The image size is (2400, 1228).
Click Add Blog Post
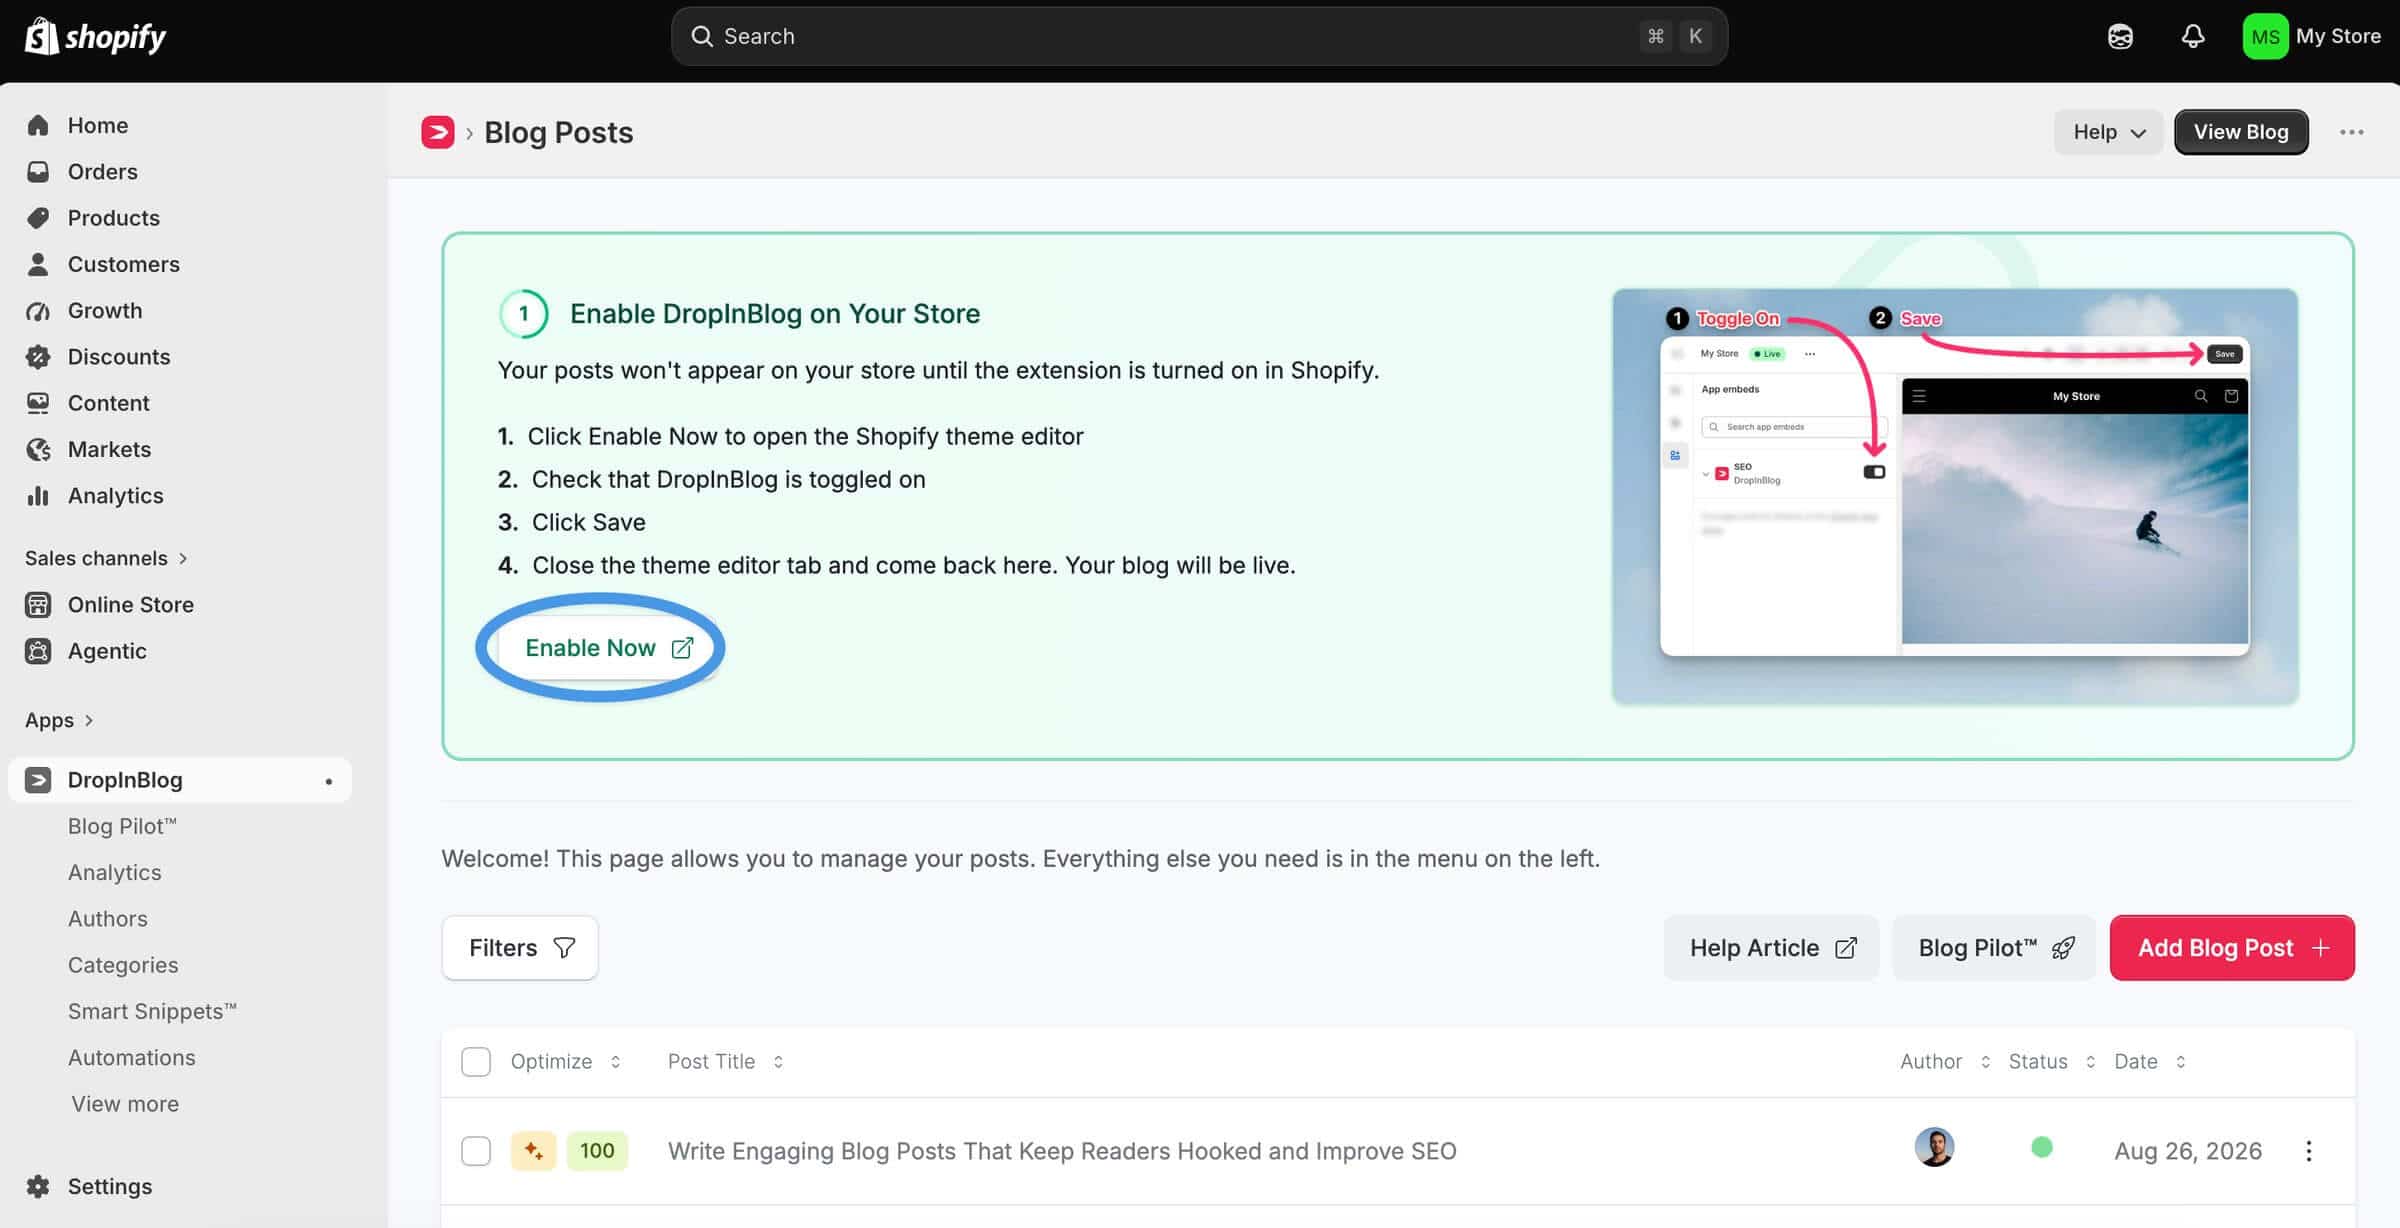pyautogui.click(x=2232, y=948)
